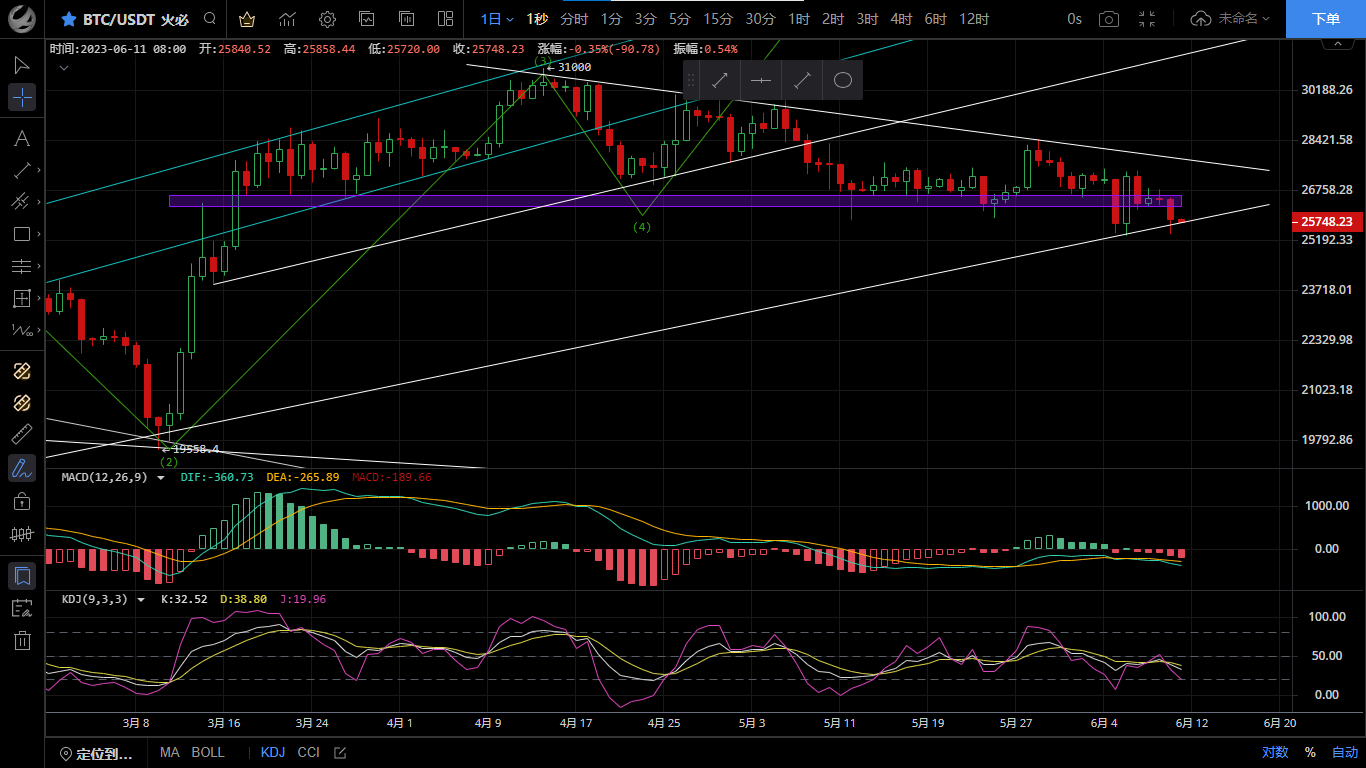Viewport: 1366px width, 768px height.
Task: Click the 定位到 locate button
Action: click(97, 753)
